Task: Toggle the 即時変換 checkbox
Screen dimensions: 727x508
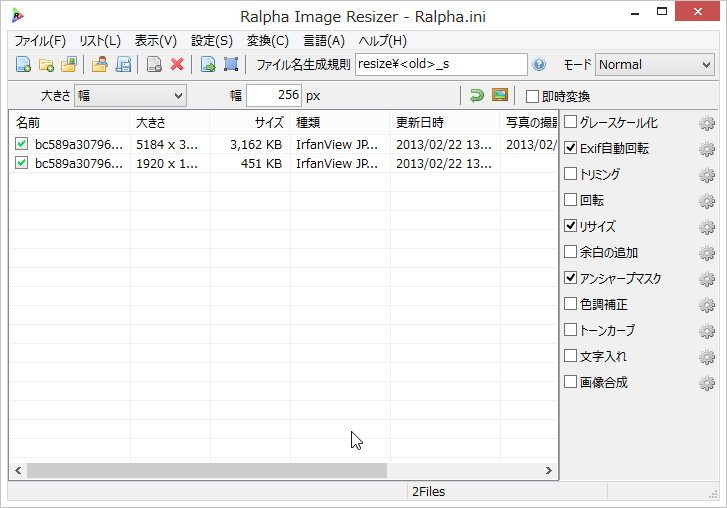Action: coord(532,96)
